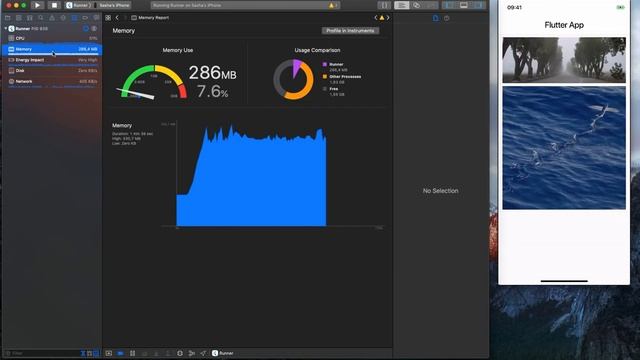
Task: Click the gray Free legend swatch
Action: (325, 89)
